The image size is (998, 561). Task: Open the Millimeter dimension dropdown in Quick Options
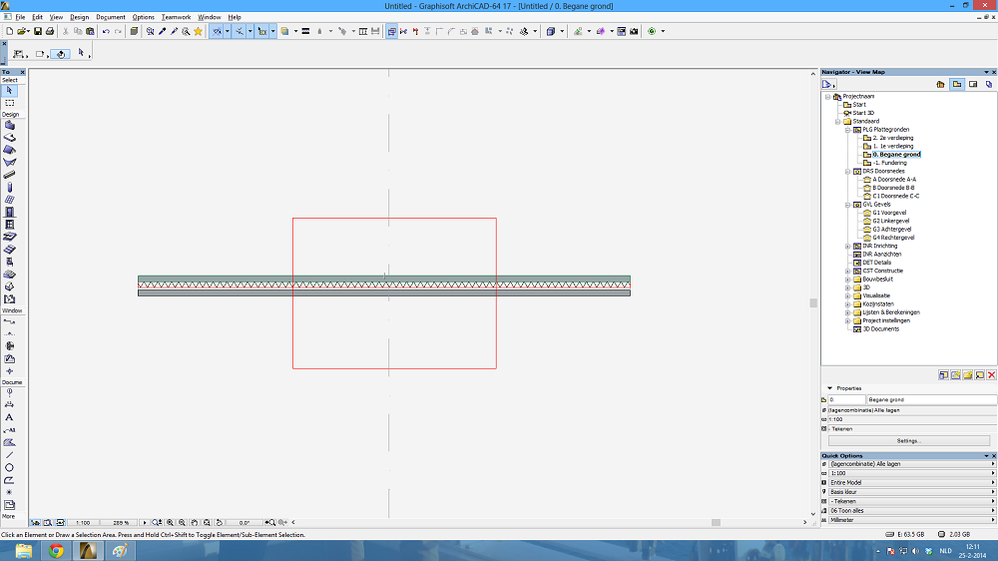point(912,520)
